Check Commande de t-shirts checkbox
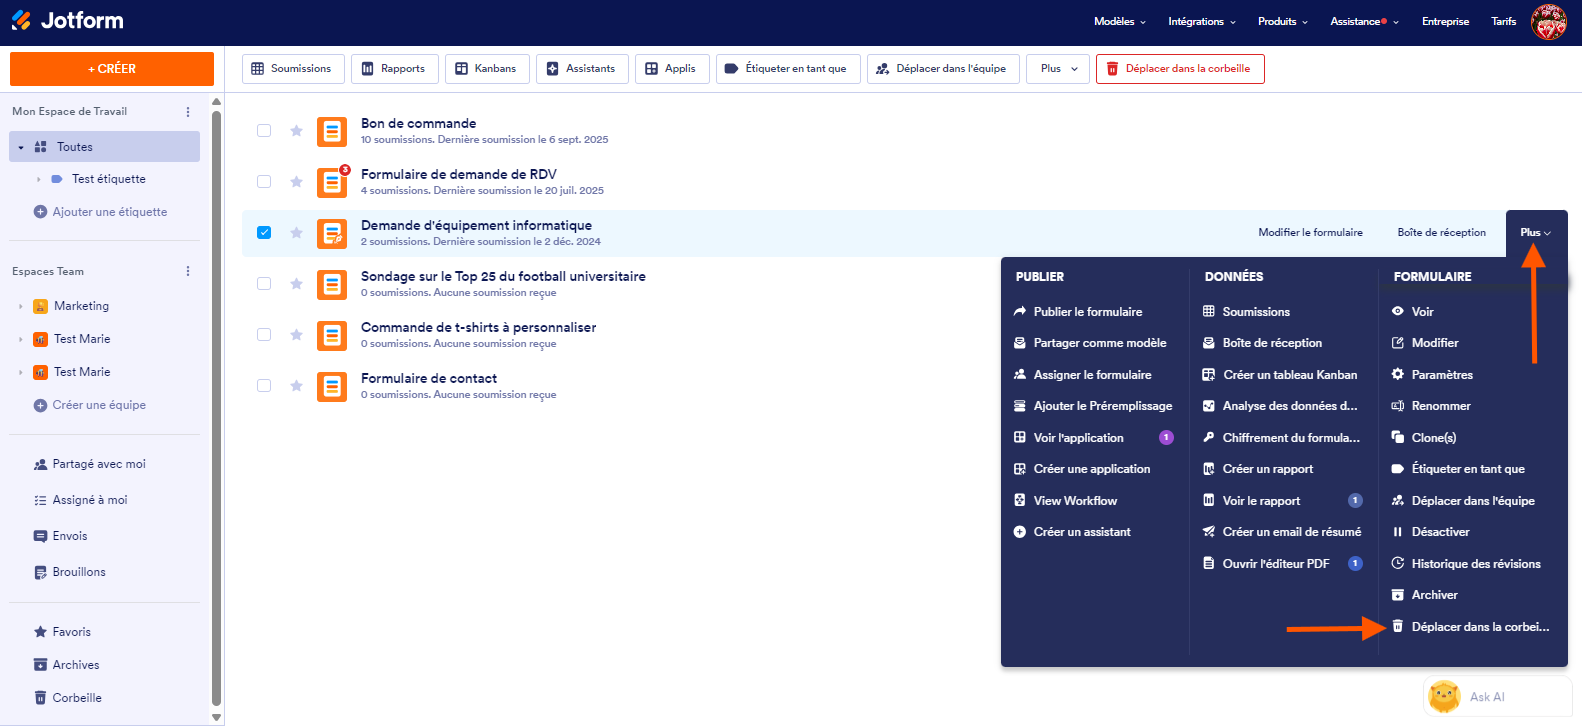 pos(264,334)
